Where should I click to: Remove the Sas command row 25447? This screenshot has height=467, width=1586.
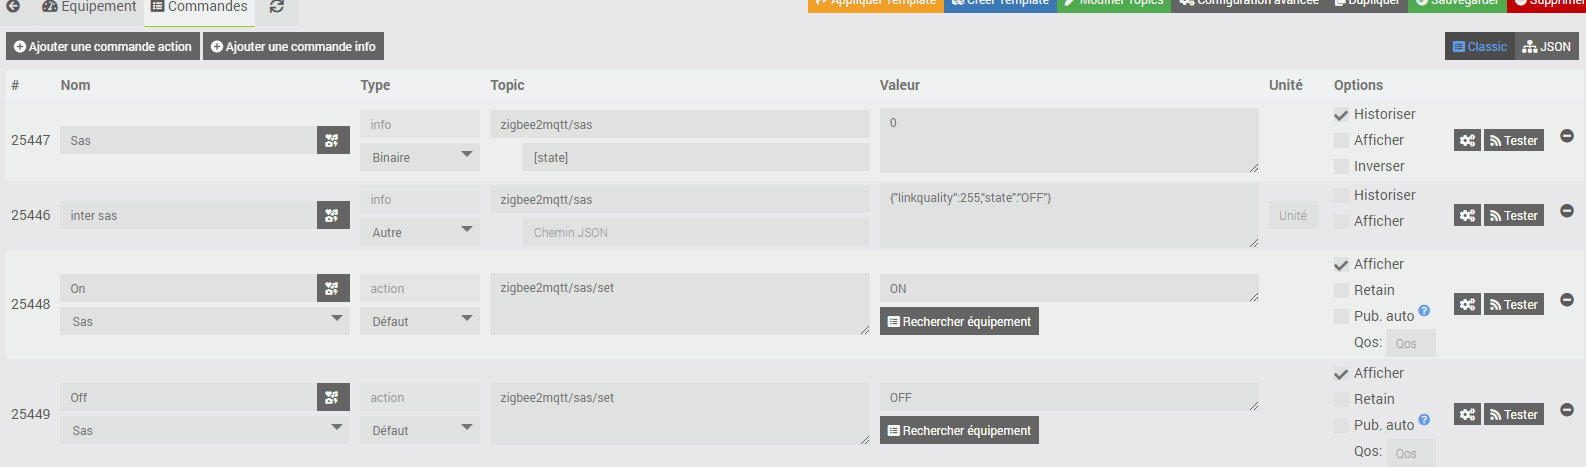1567,136
